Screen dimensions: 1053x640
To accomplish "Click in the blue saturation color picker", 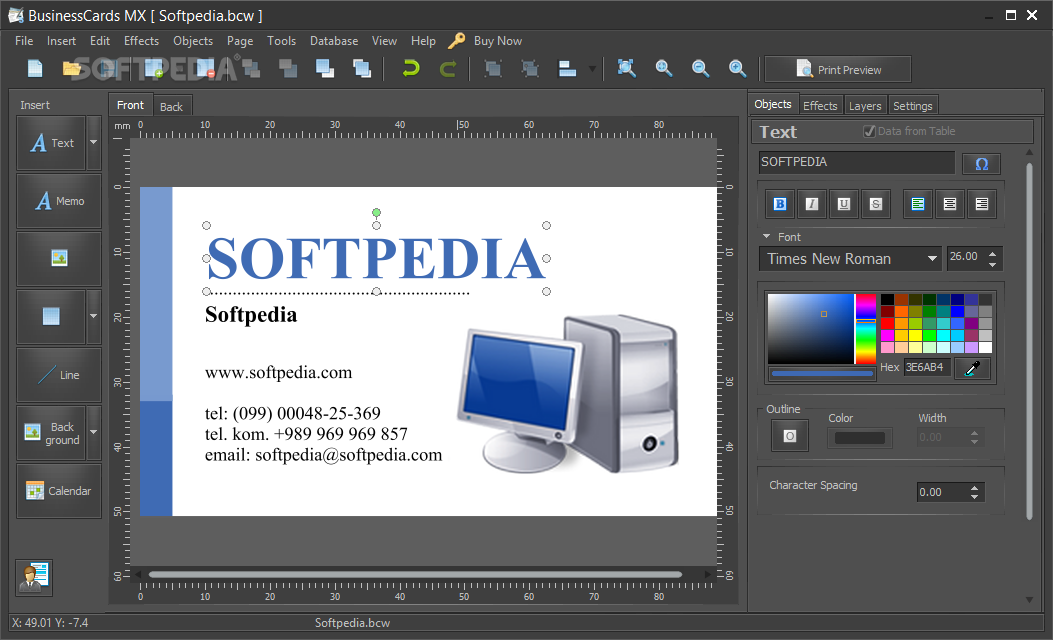I will tap(811, 329).
